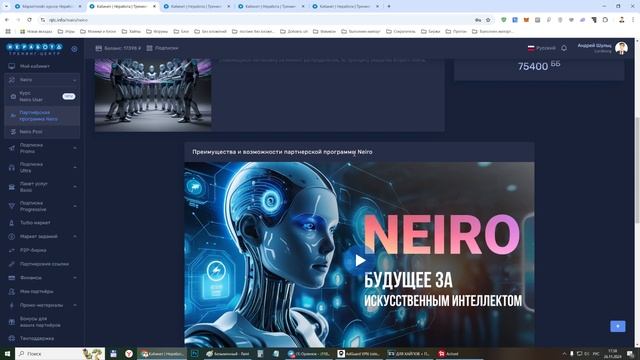Open Курс Neiro User item
The width and height of the screenshot is (640, 360).
coord(42,96)
